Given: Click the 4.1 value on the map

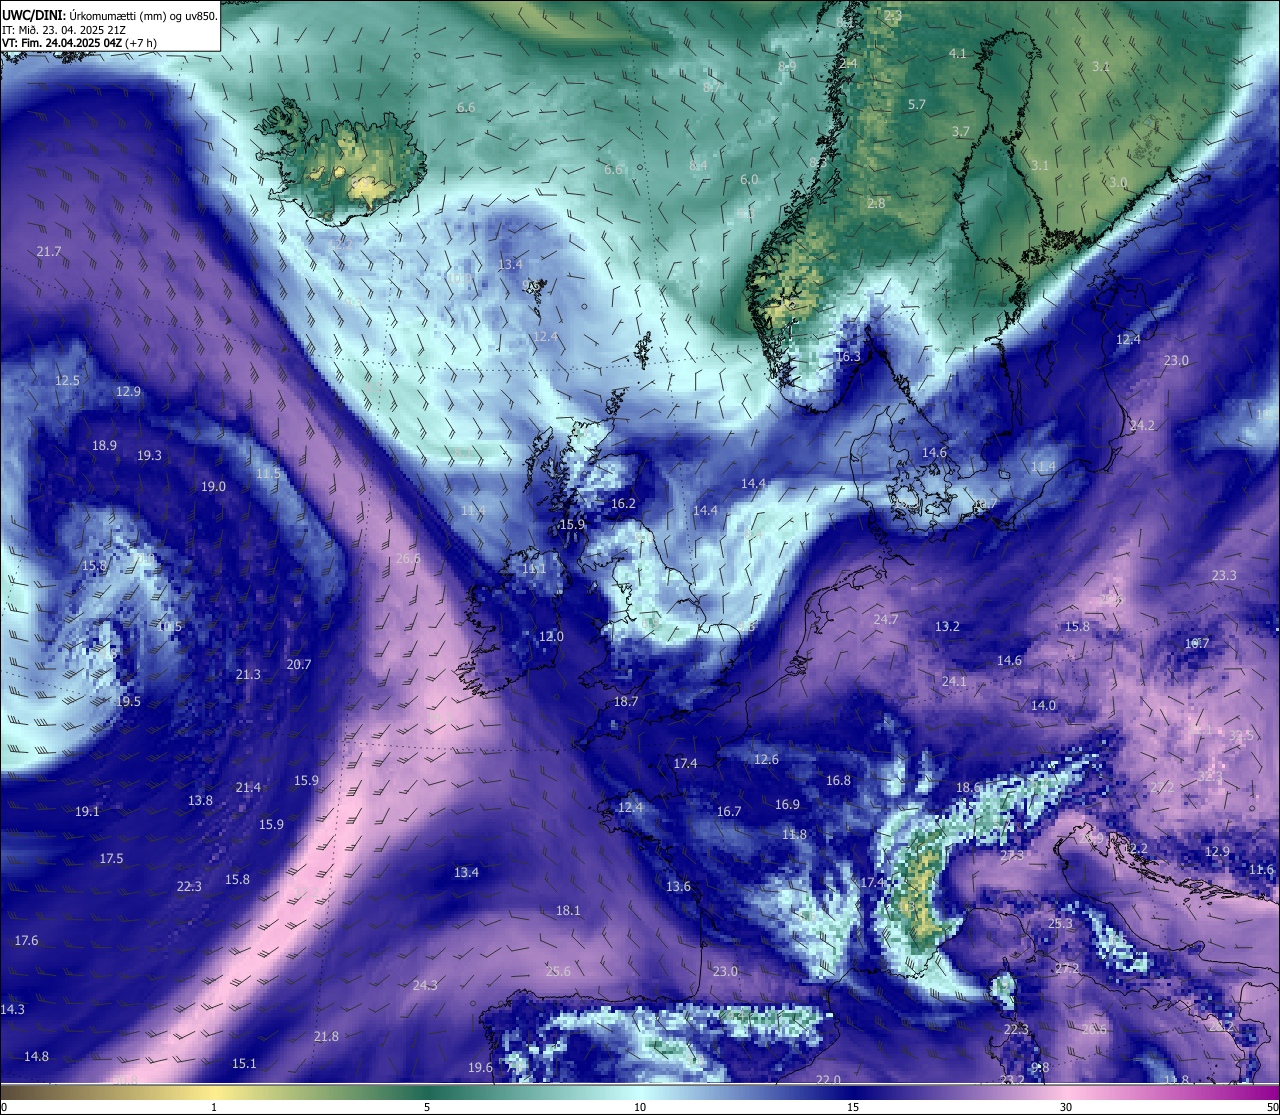Looking at the screenshot, I should click(958, 54).
